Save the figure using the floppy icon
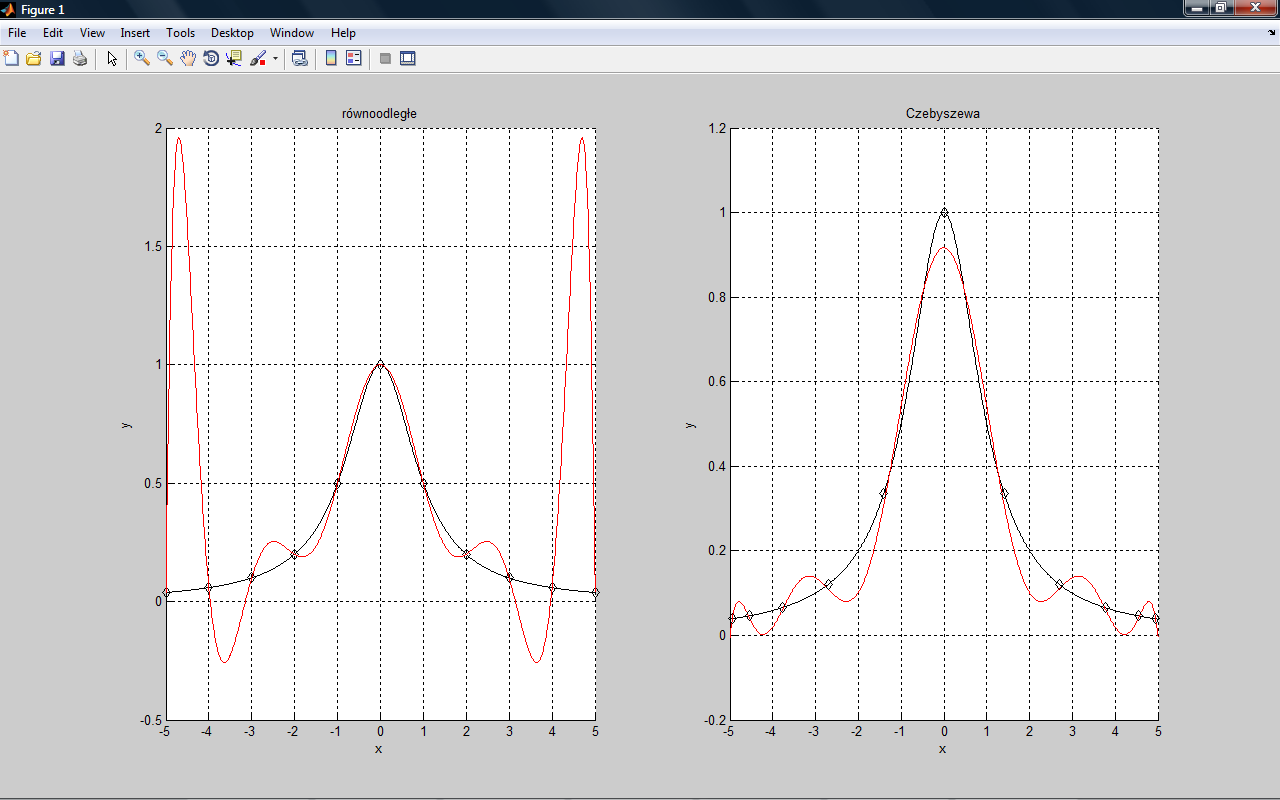The width and height of the screenshot is (1280, 800). pos(57,59)
